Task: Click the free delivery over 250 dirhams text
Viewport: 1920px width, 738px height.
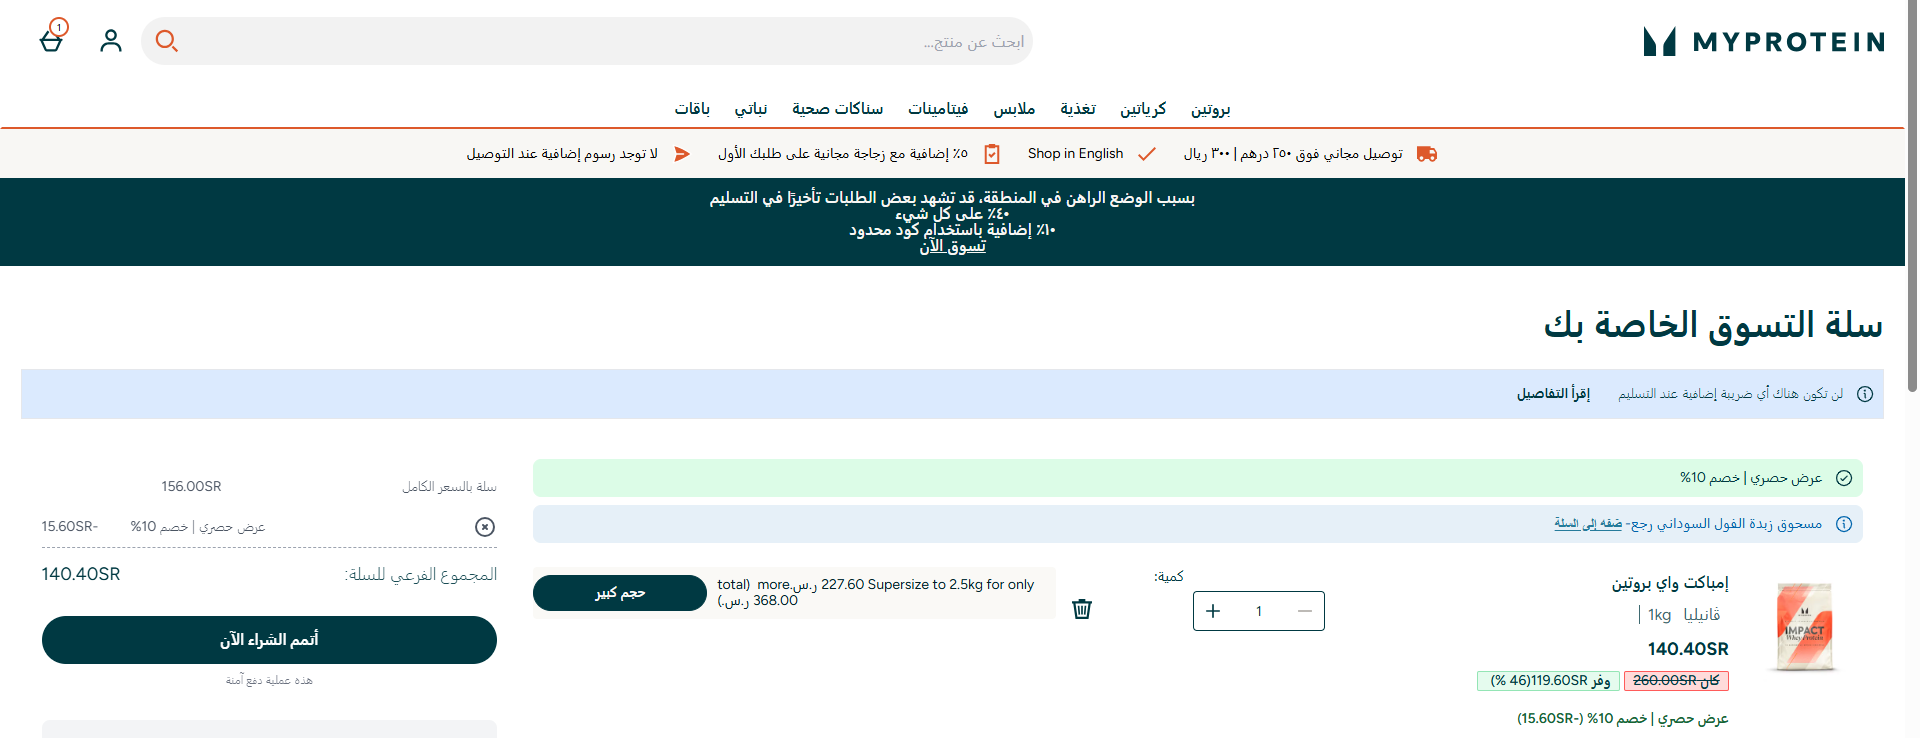Action: (x=1293, y=154)
